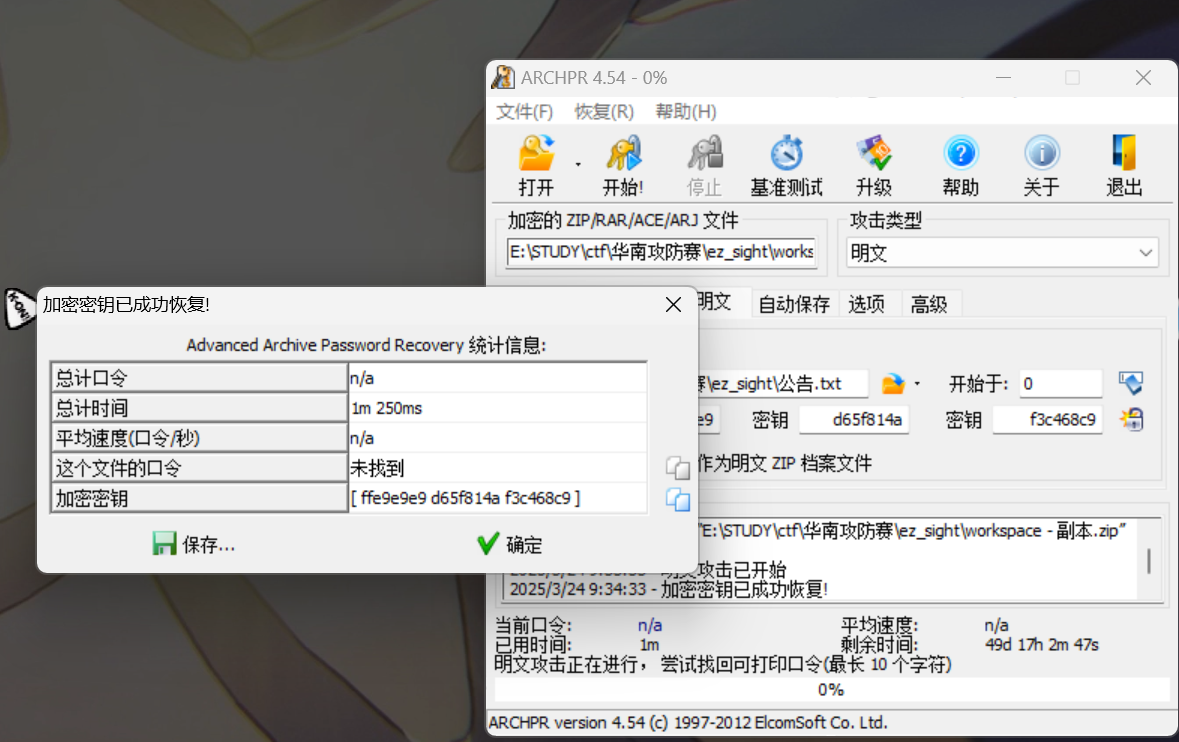Click the grey copy icon beside 未找到
Screen dimensions: 1179x742
point(678,468)
